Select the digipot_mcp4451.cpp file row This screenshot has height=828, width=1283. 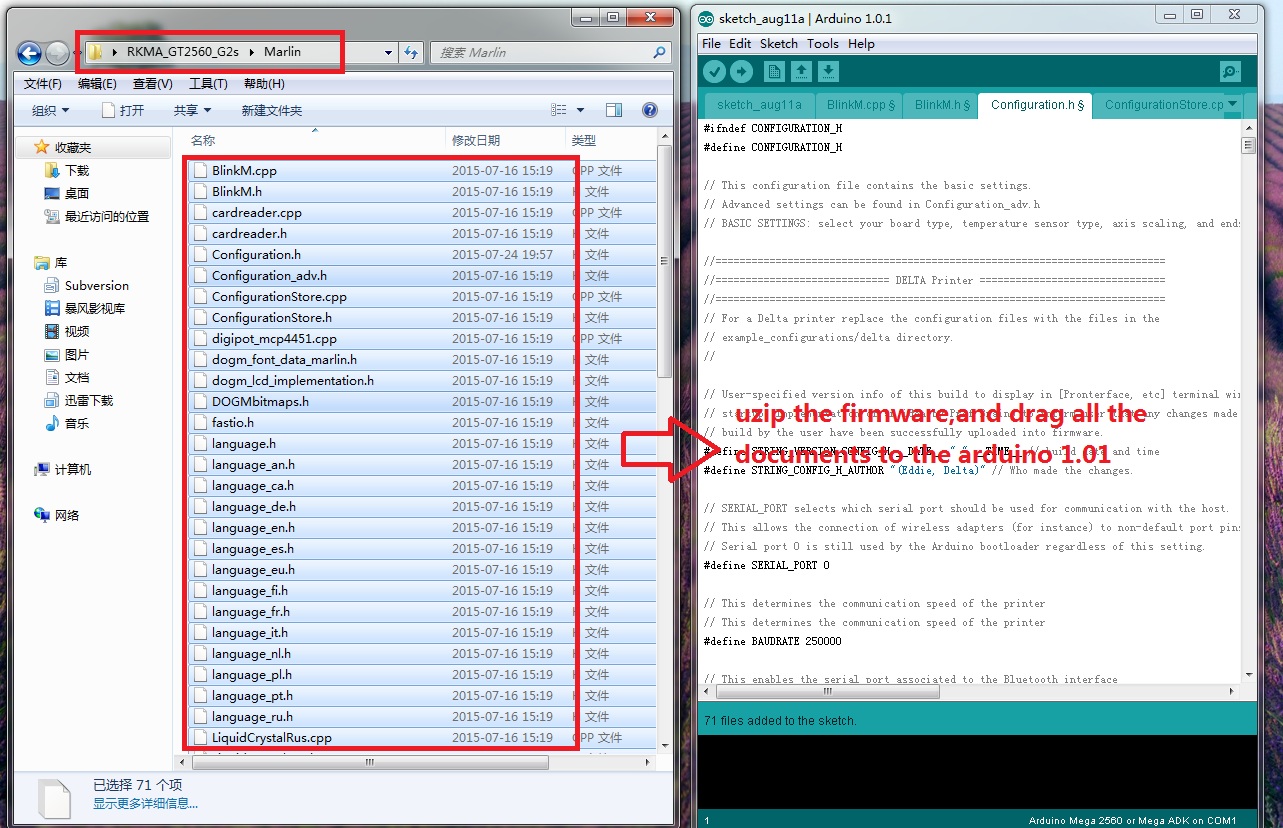point(420,338)
